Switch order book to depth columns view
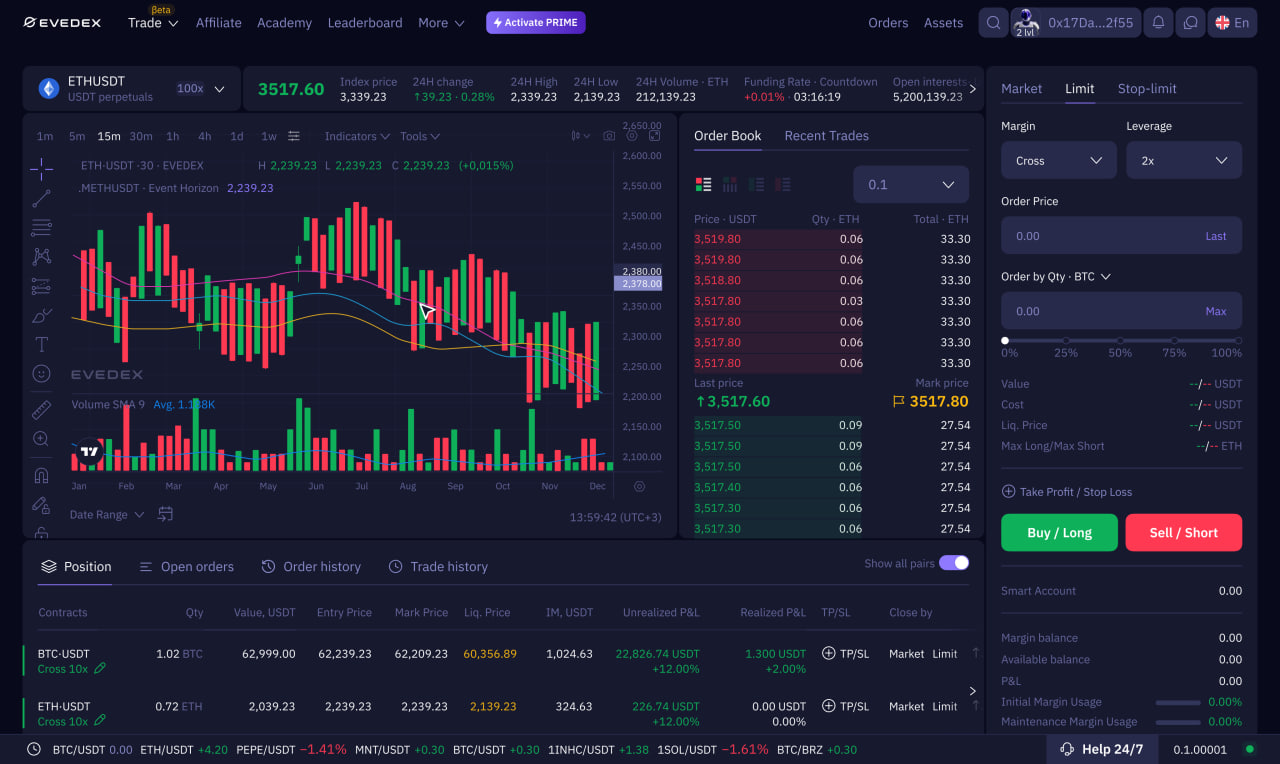This screenshot has width=1280, height=764. pos(730,184)
